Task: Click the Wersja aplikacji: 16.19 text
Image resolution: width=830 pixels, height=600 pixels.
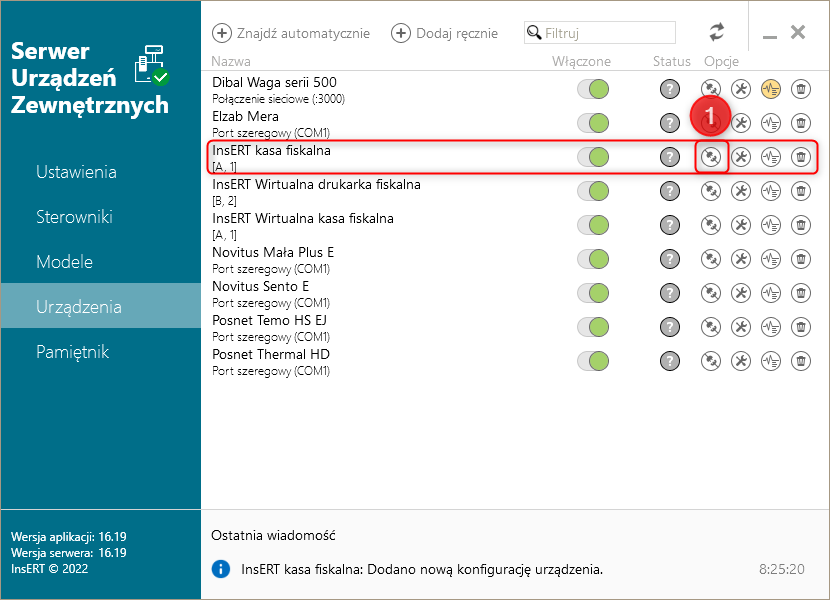Action: click(x=69, y=536)
